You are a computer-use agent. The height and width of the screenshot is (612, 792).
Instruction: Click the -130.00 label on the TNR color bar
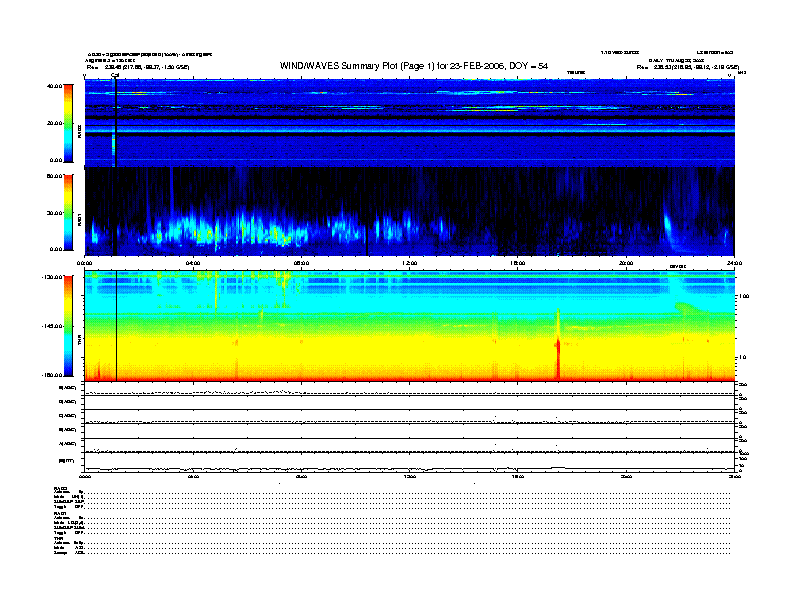tap(52, 277)
